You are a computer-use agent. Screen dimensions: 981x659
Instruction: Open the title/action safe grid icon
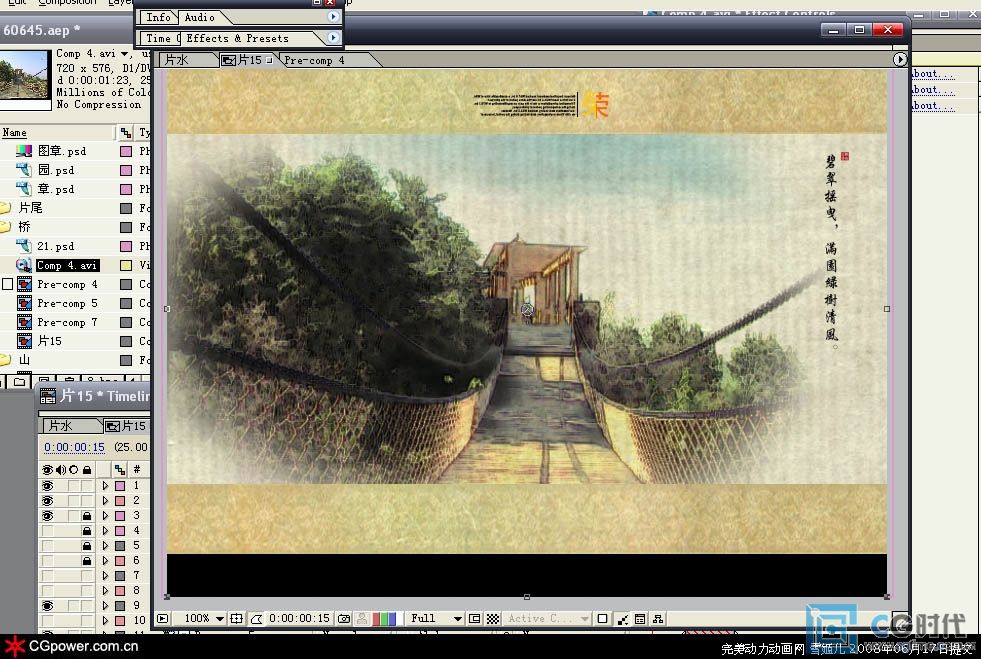click(236, 618)
